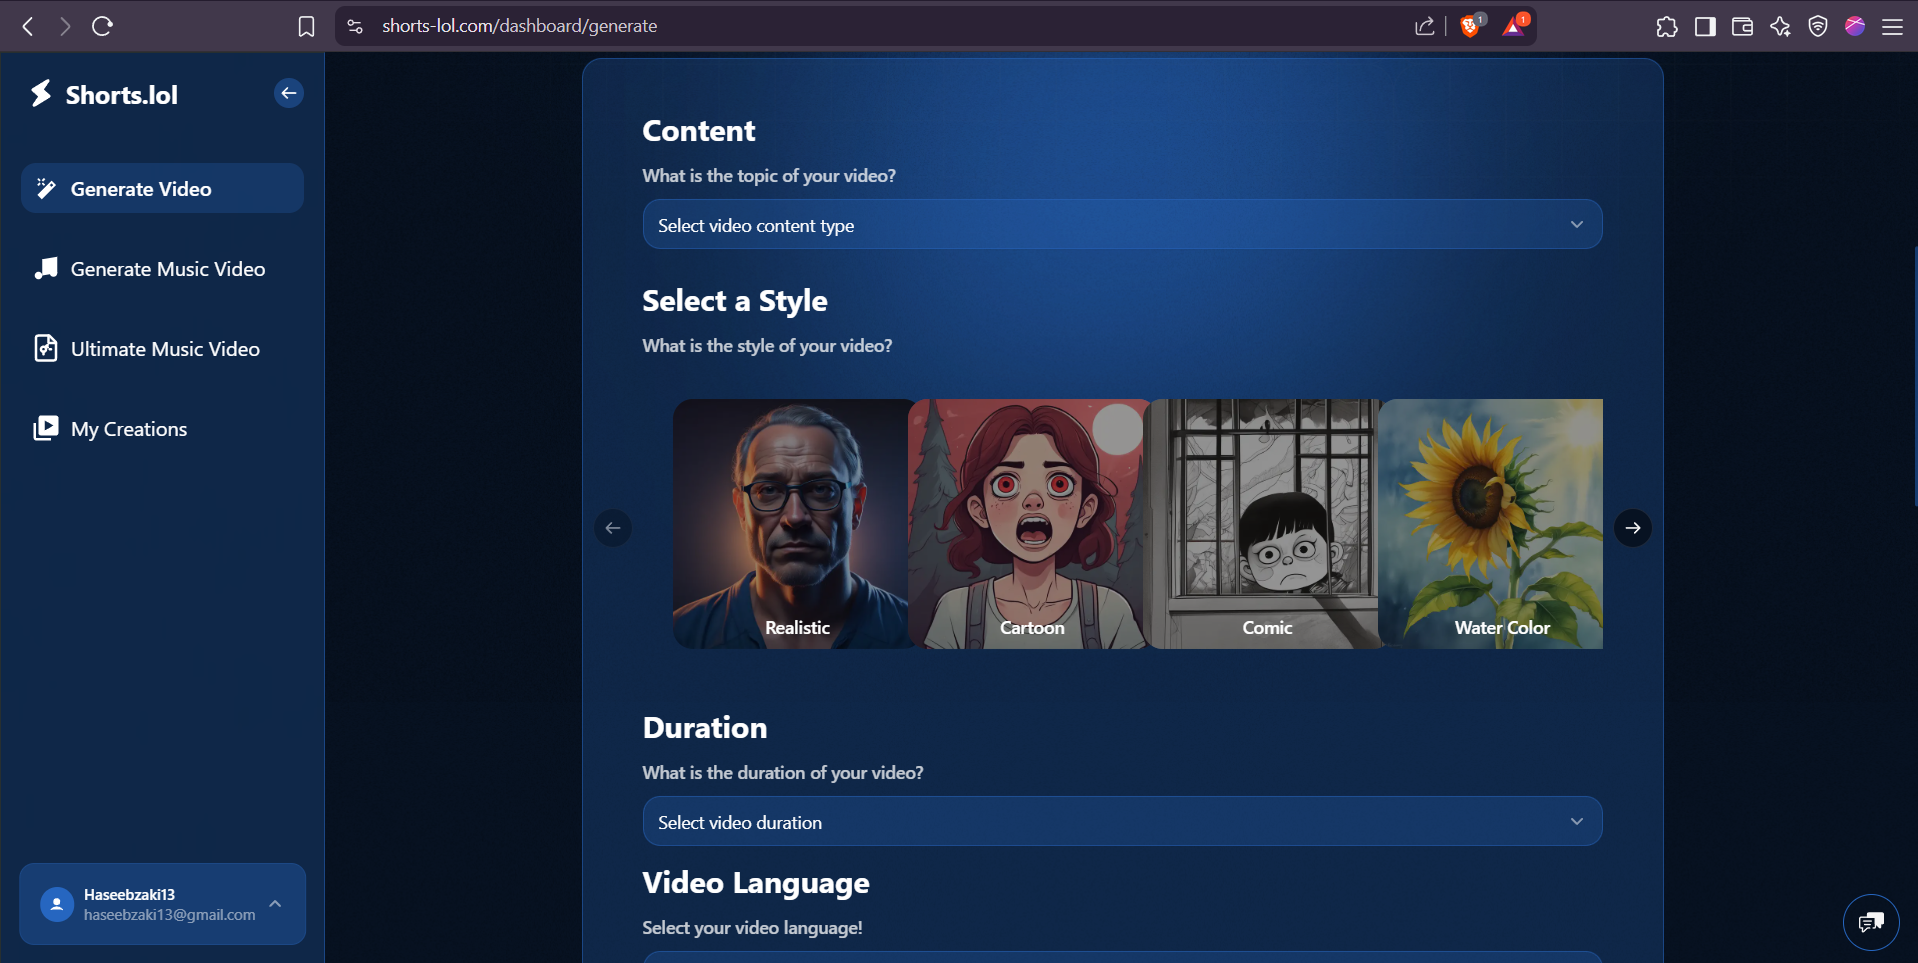
Task: Open Generate Video in the sidebar
Action: tap(162, 188)
